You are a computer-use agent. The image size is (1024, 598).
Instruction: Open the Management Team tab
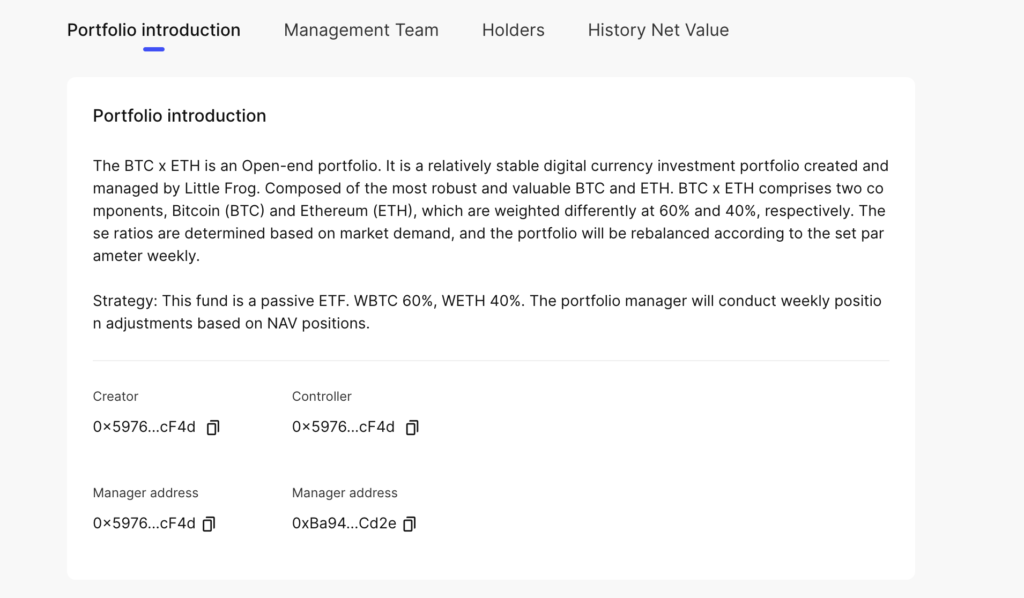click(x=361, y=30)
